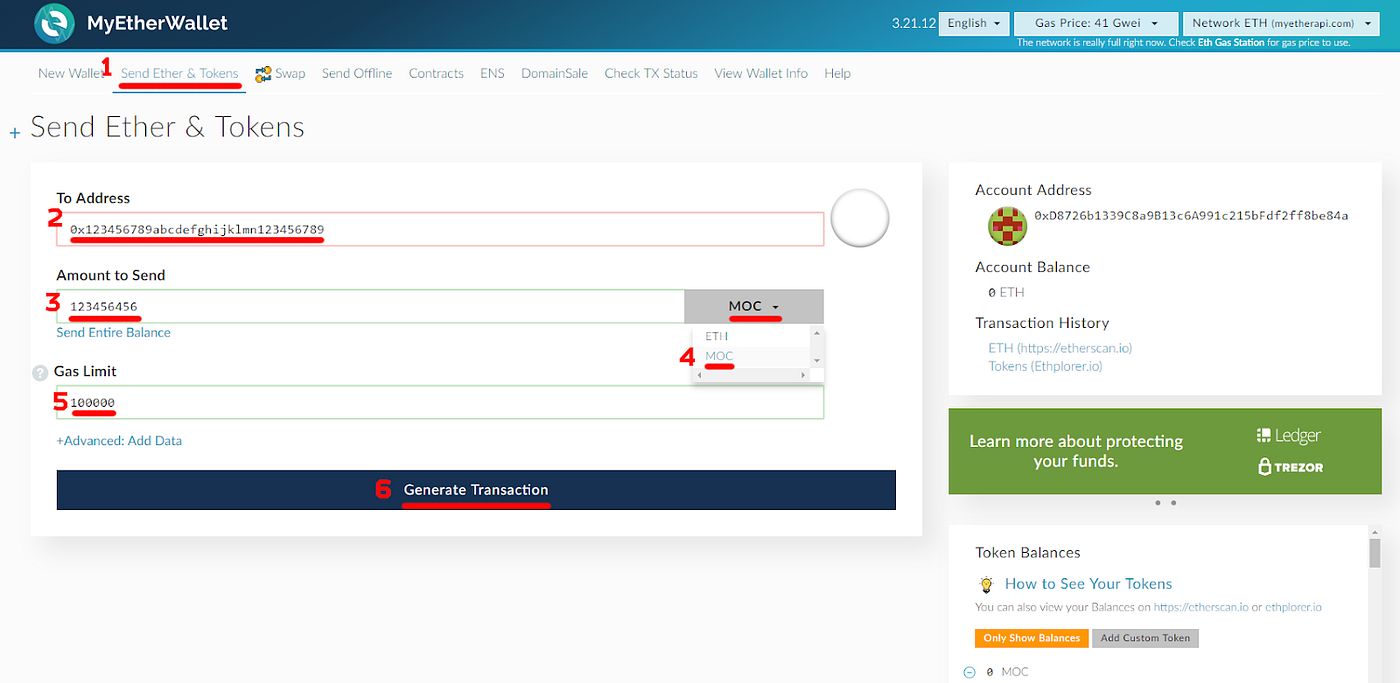Open the Gas Price 41 Gwei dropdown
This screenshot has width=1400, height=683.
pyautogui.click(x=1097, y=23)
